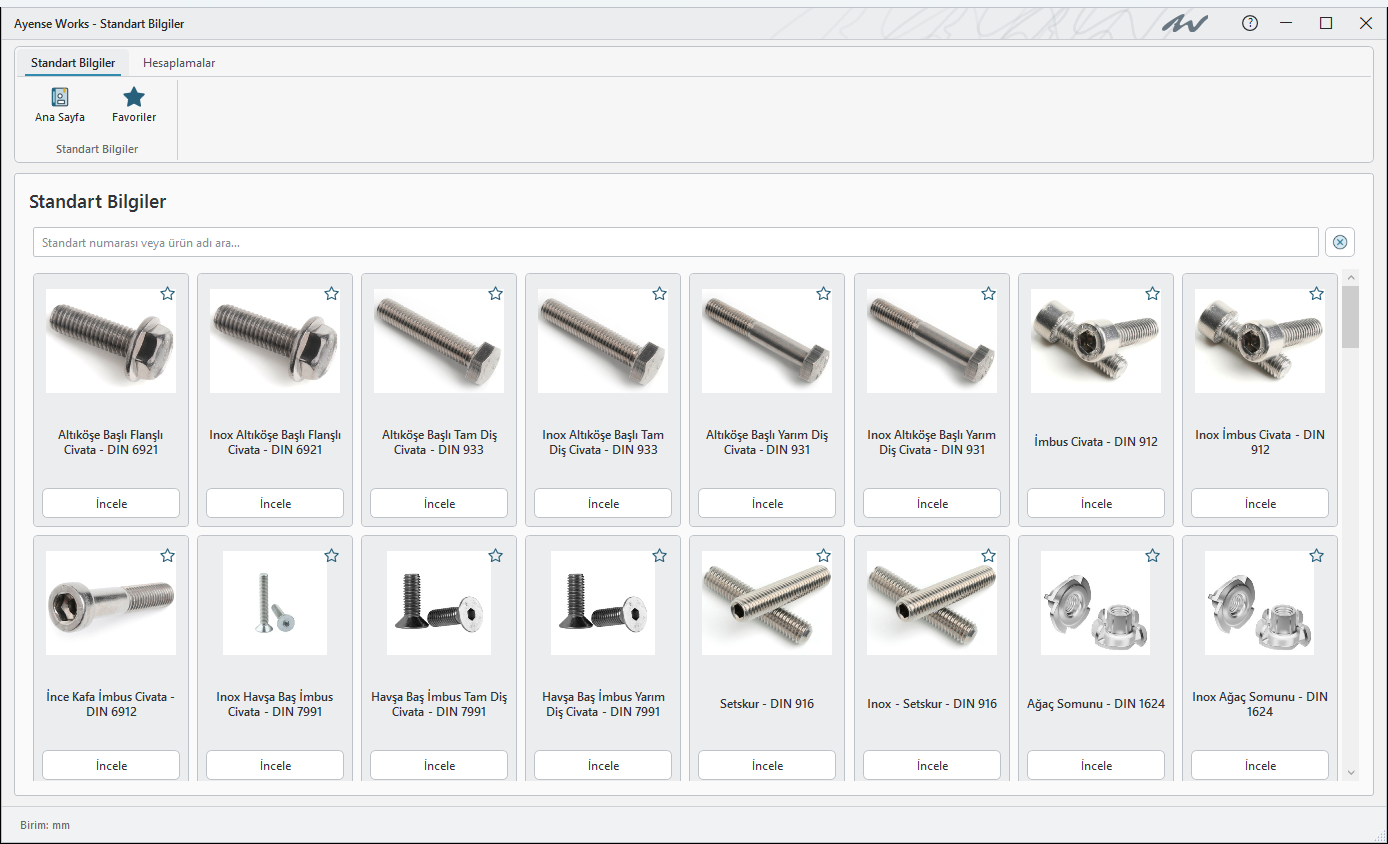This screenshot has width=1388, height=844.
Task: Click İncele for Altıköşe Başlı Flanşlı Civata DIN 6921
Action: [111, 503]
